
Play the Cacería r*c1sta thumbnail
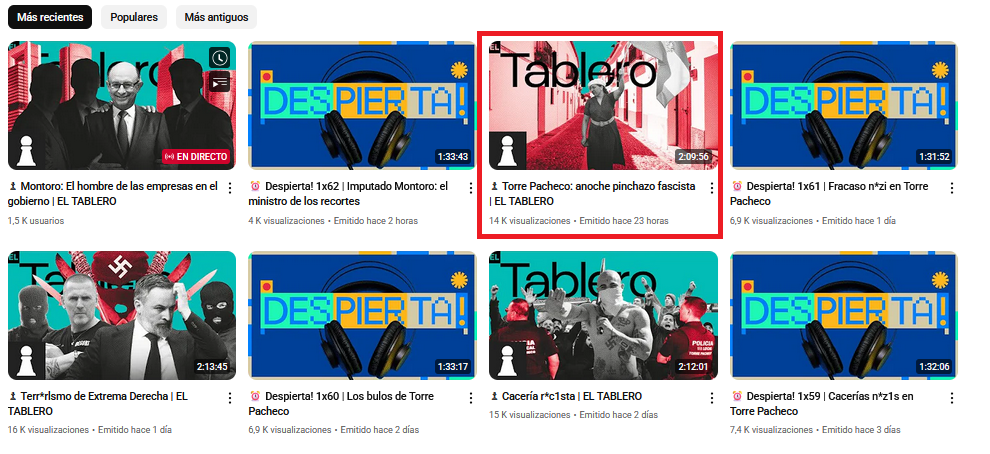click(x=604, y=315)
